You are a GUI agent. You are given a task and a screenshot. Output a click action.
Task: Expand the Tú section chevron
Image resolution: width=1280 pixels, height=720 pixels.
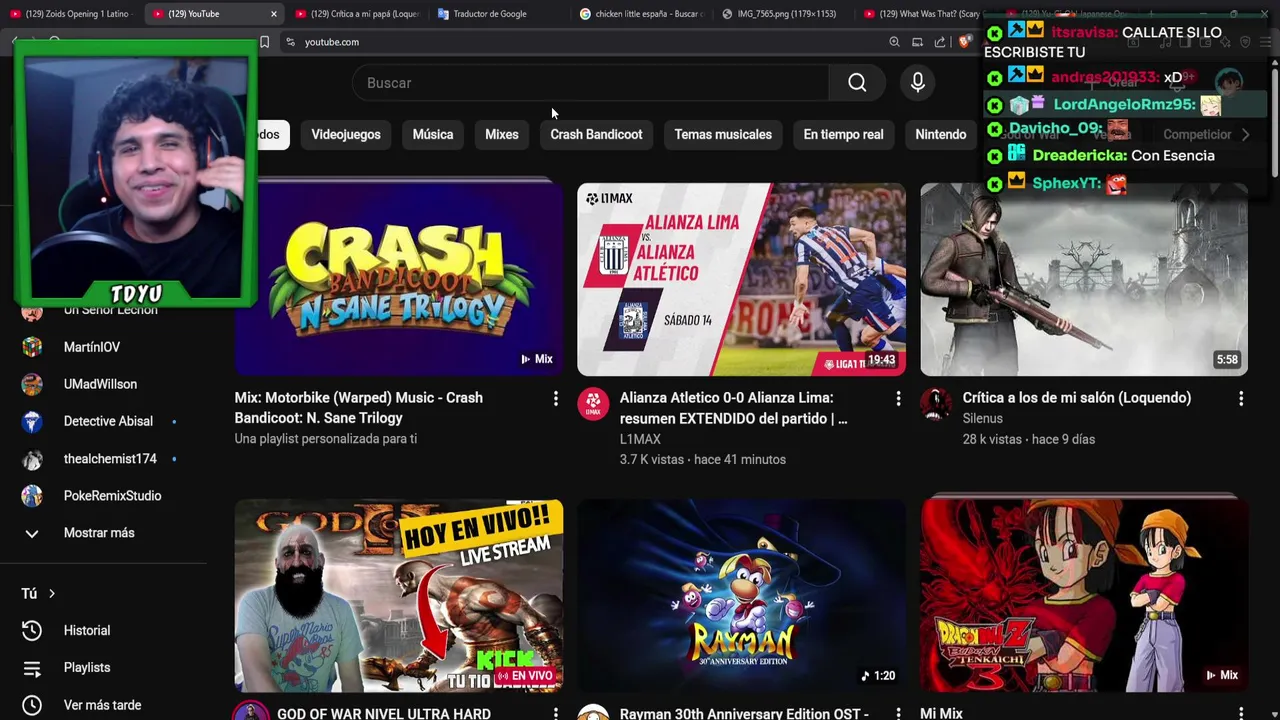click(52, 594)
